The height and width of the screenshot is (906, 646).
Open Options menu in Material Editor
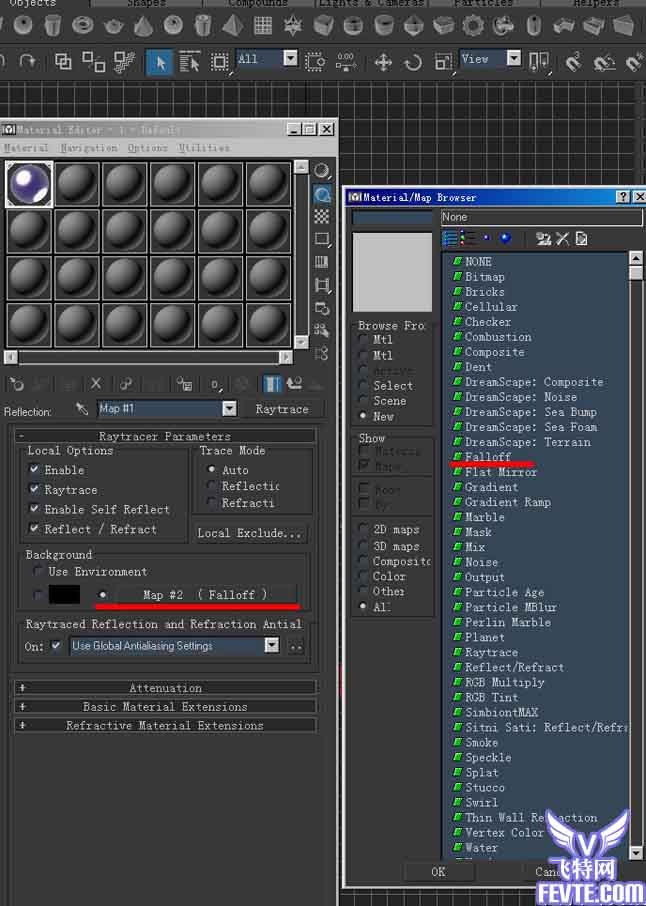(147, 148)
